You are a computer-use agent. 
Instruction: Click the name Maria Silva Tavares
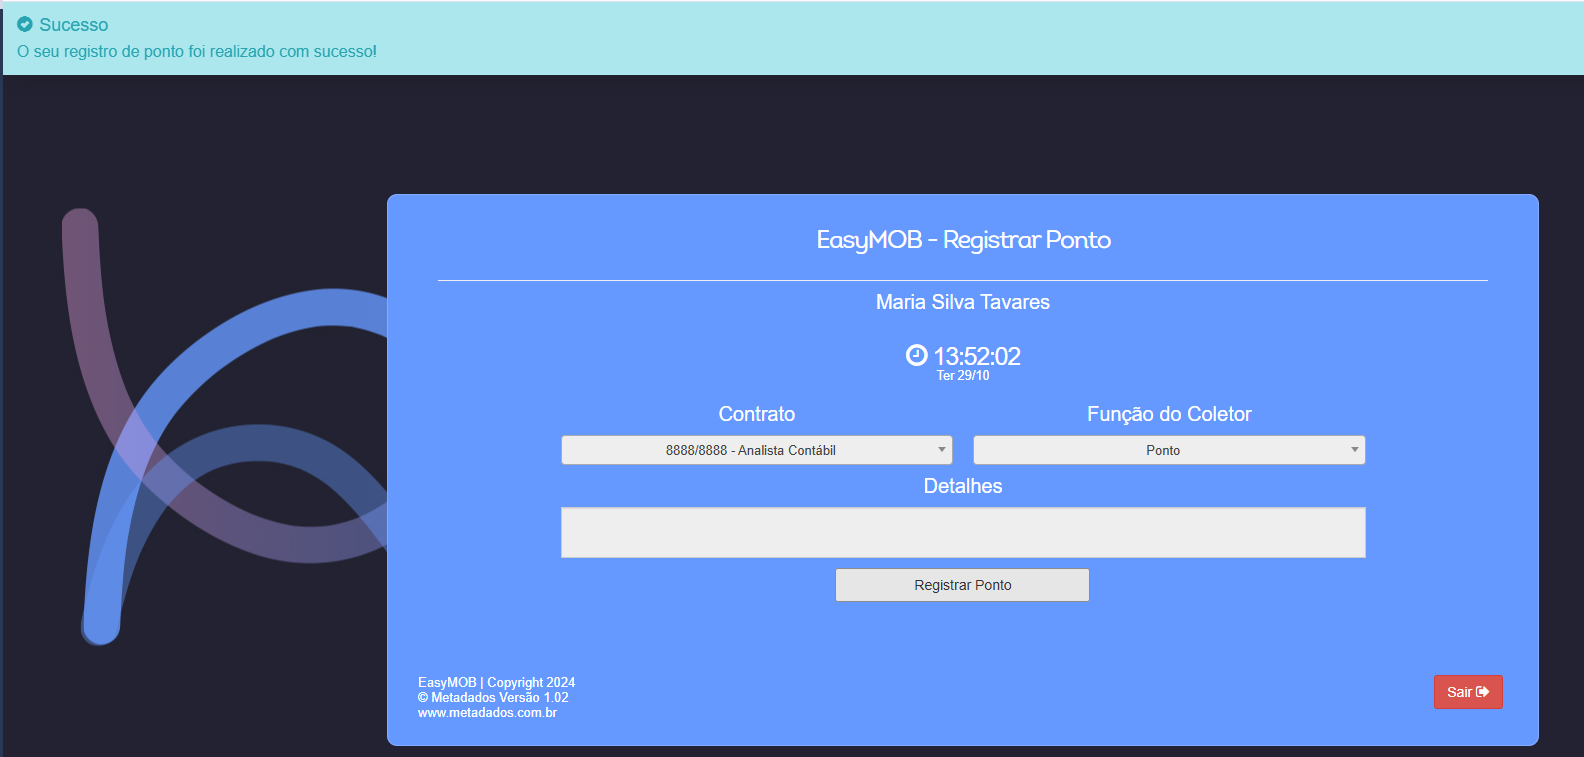[x=963, y=302]
